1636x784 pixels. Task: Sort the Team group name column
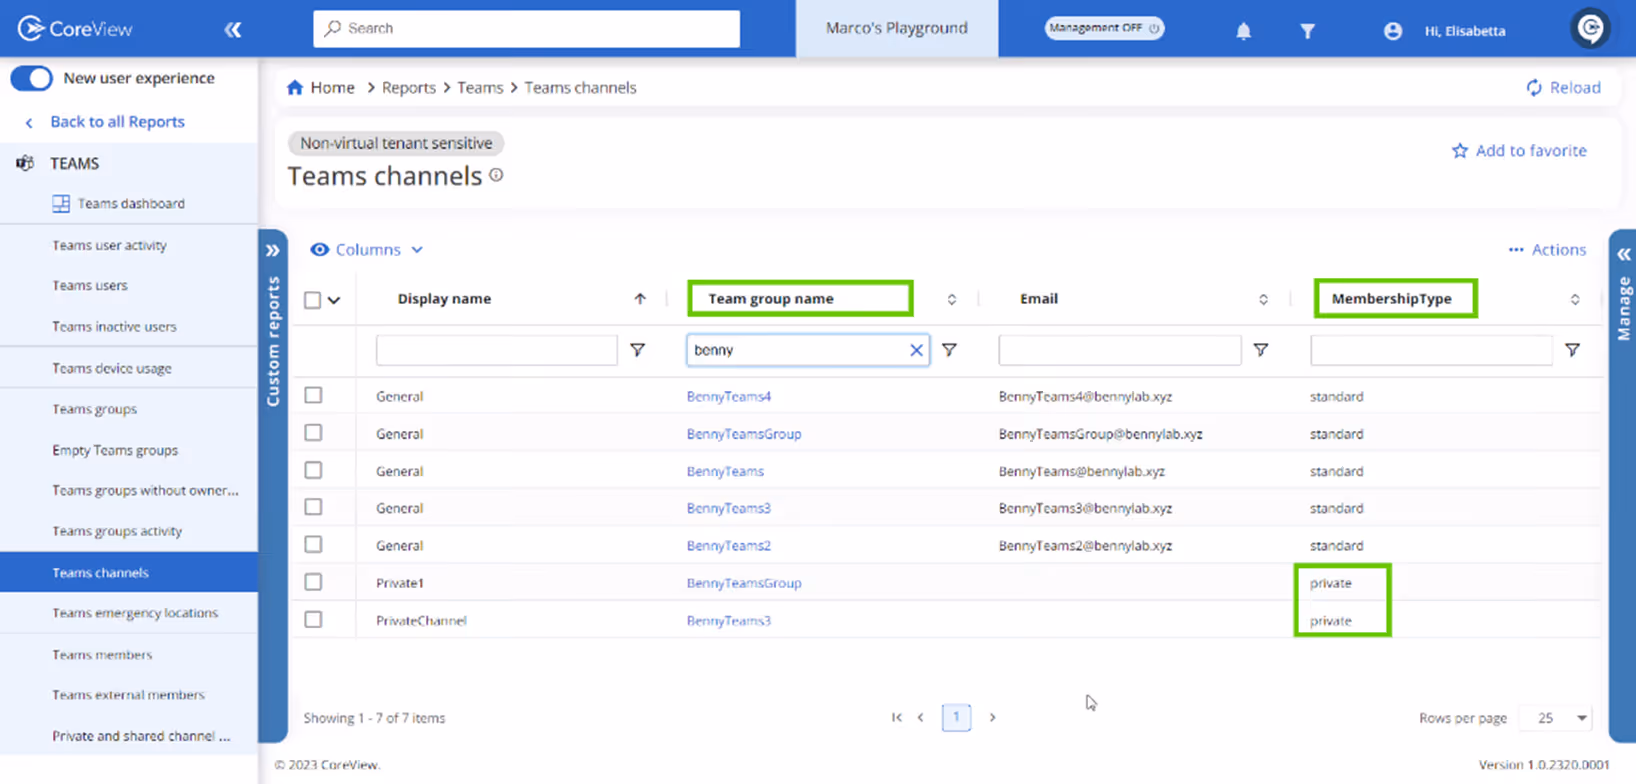tap(952, 299)
